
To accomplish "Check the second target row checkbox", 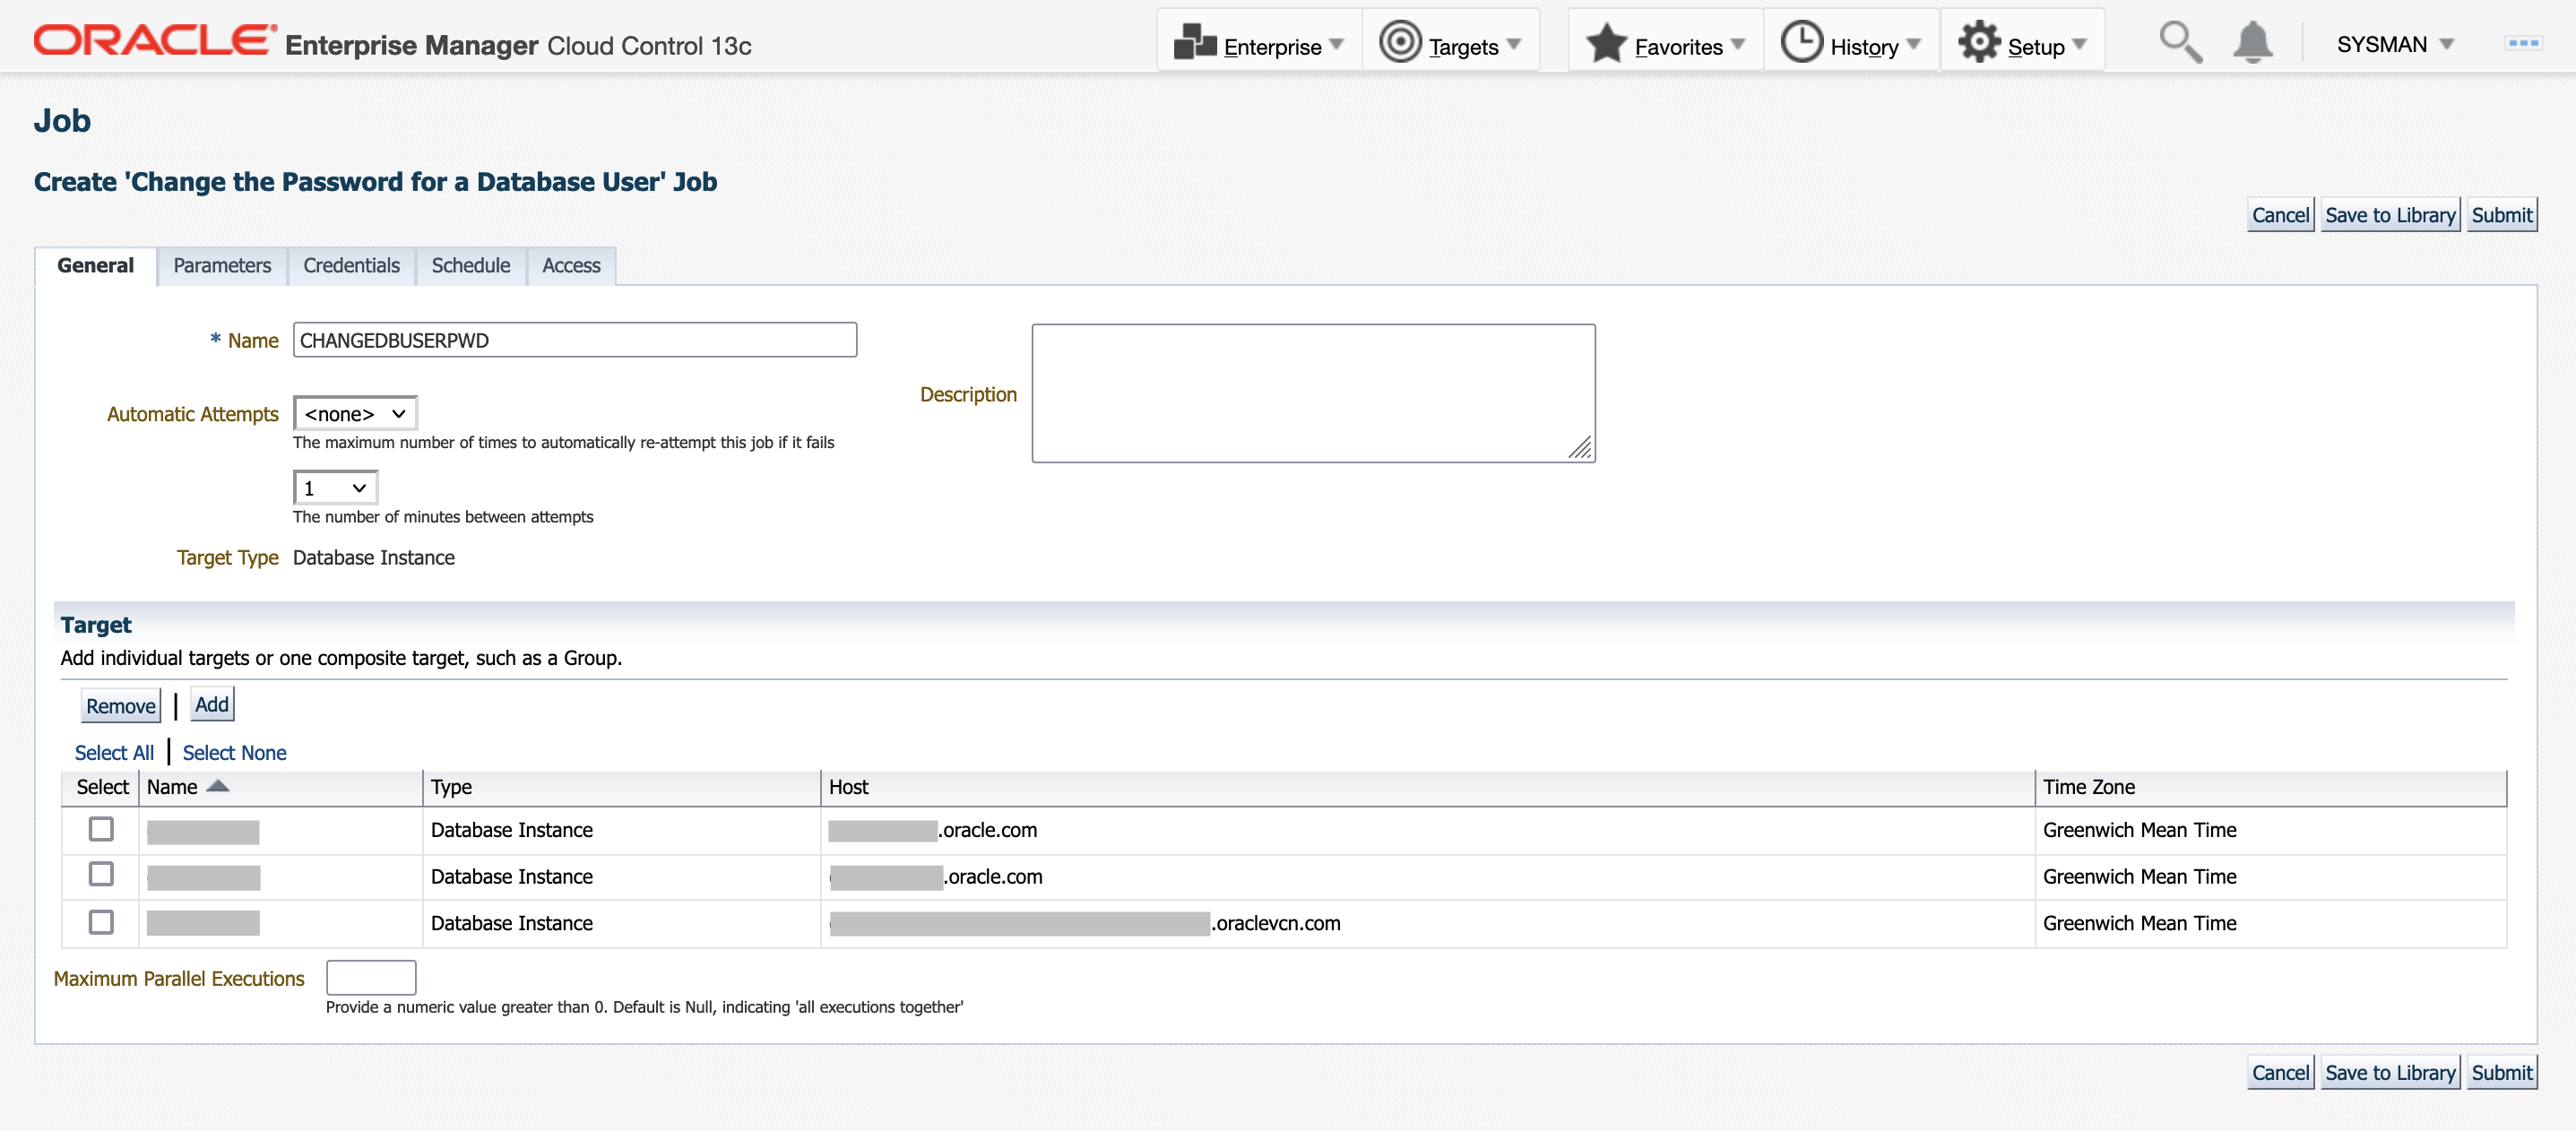I will (101, 875).
